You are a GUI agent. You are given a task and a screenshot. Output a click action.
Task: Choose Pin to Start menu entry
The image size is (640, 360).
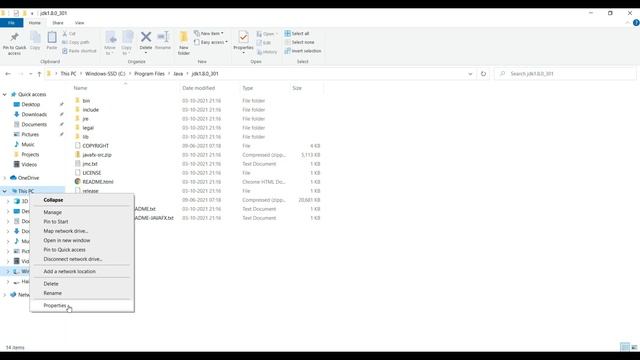[56, 222]
